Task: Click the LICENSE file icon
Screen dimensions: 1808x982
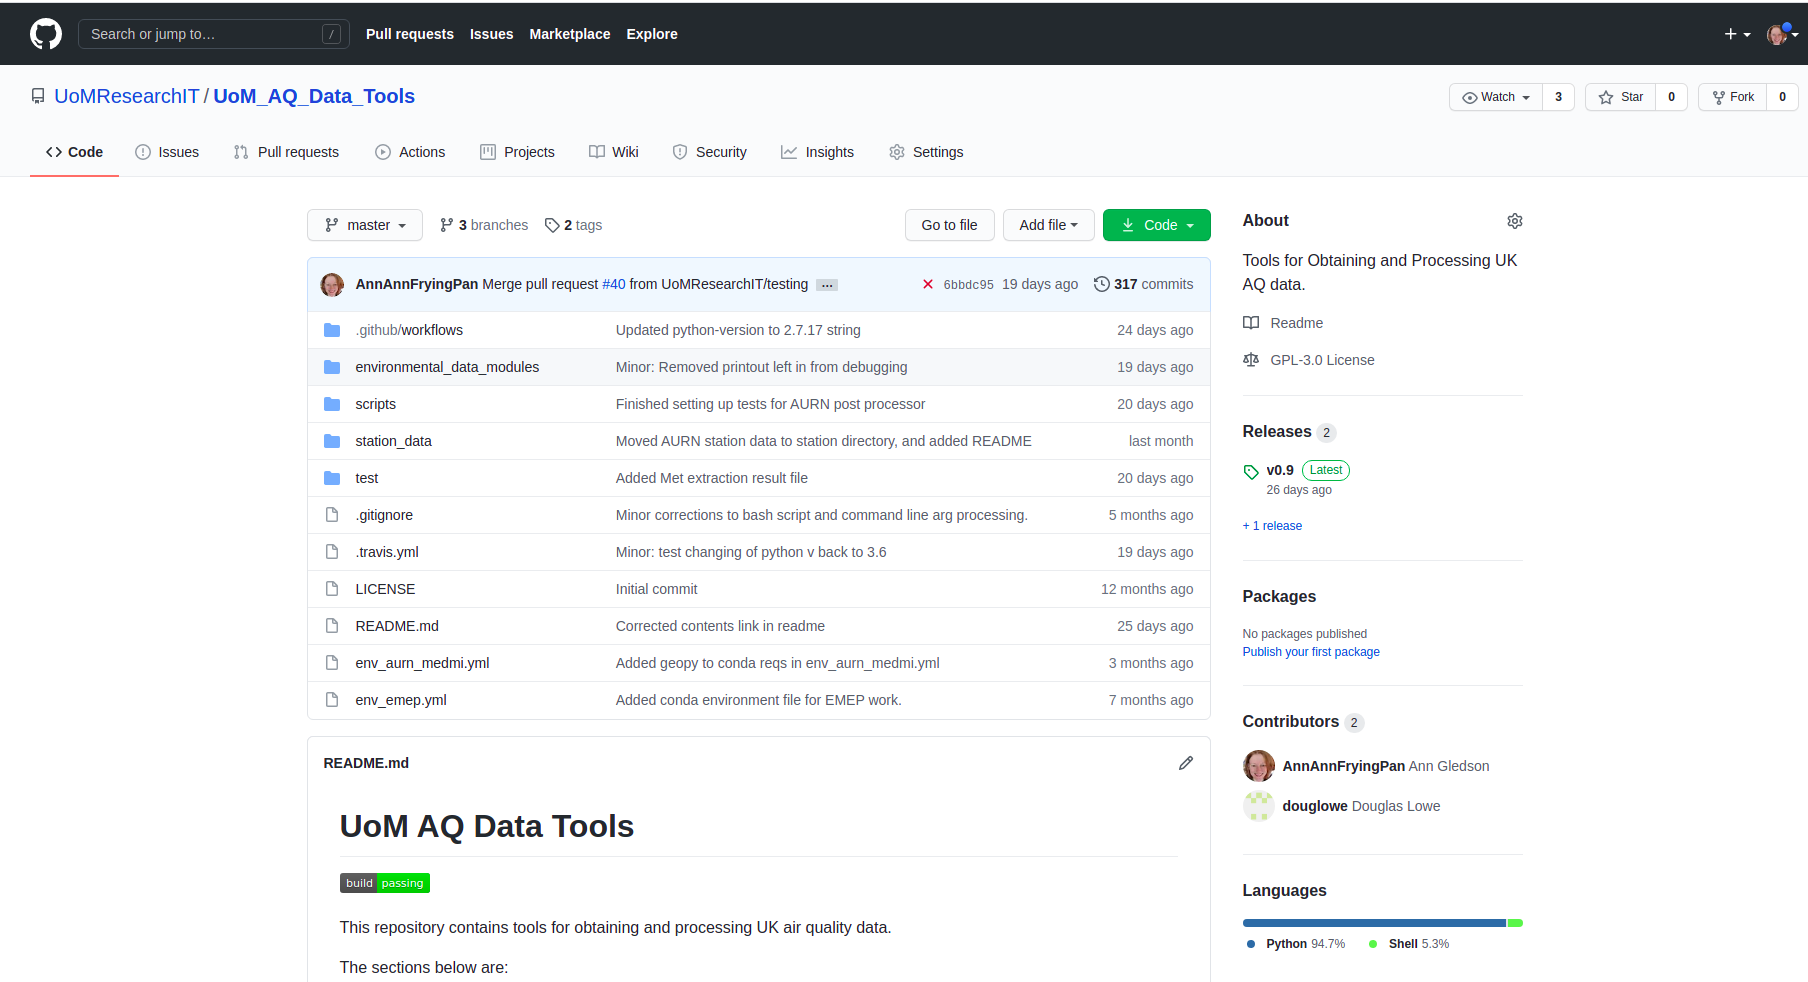Action: pyautogui.click(x=332, y=589)
